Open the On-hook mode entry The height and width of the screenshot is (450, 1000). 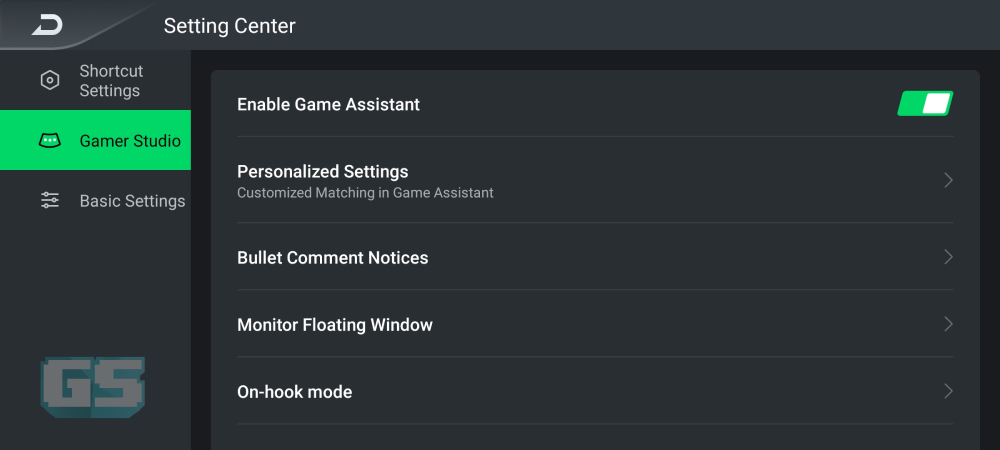(x=595, y=391)
